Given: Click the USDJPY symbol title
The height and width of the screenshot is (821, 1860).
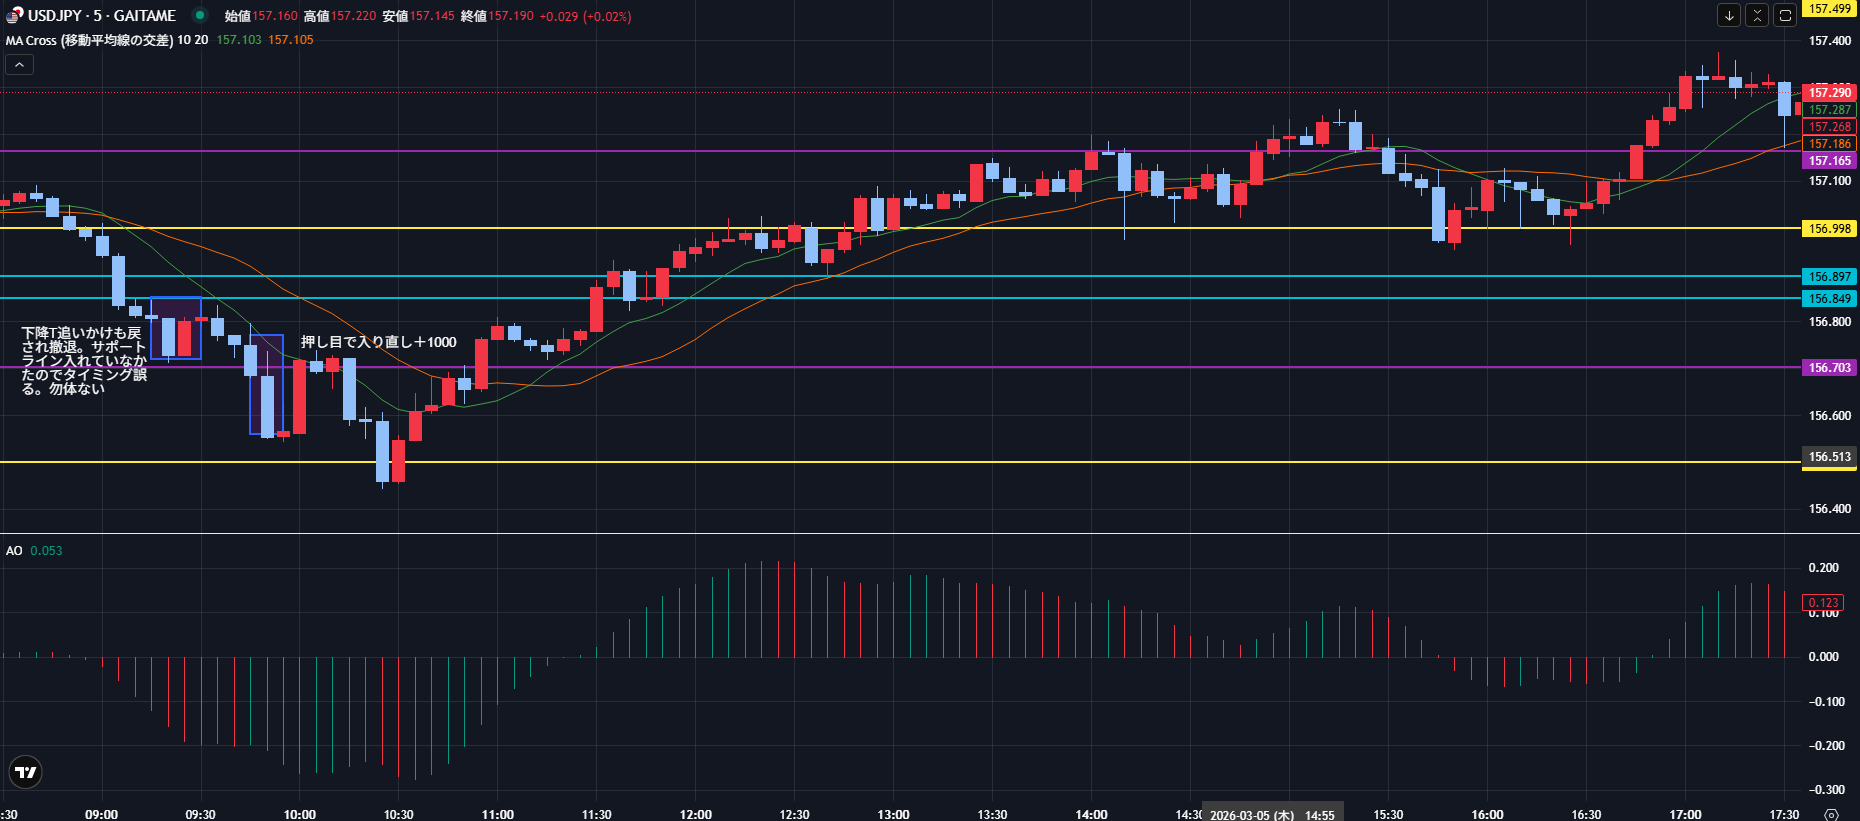Looking at the screenshot, I should coord(102,16).
